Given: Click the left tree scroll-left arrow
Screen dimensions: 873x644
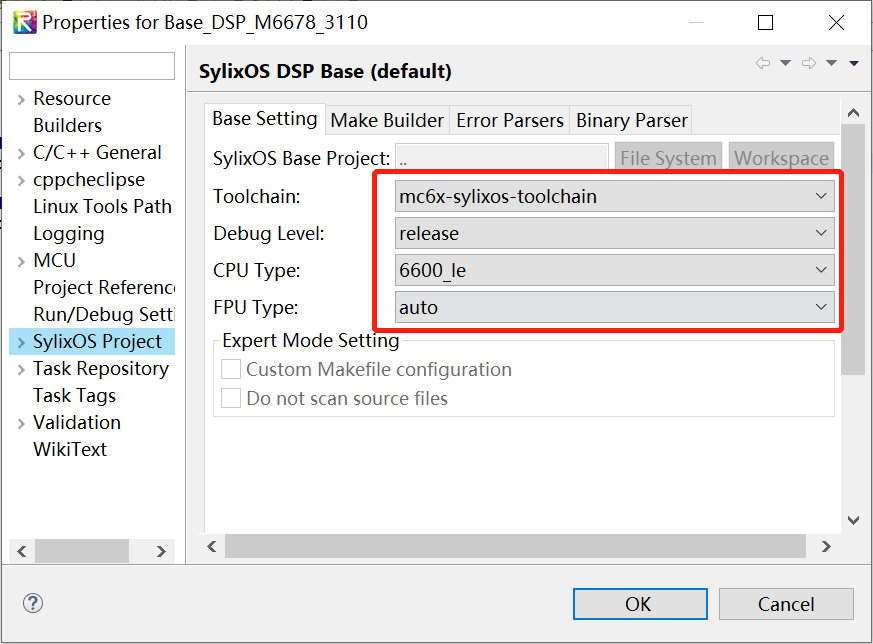Looking at the screenshot, I should pyautogui.click(x=22, y=551).
